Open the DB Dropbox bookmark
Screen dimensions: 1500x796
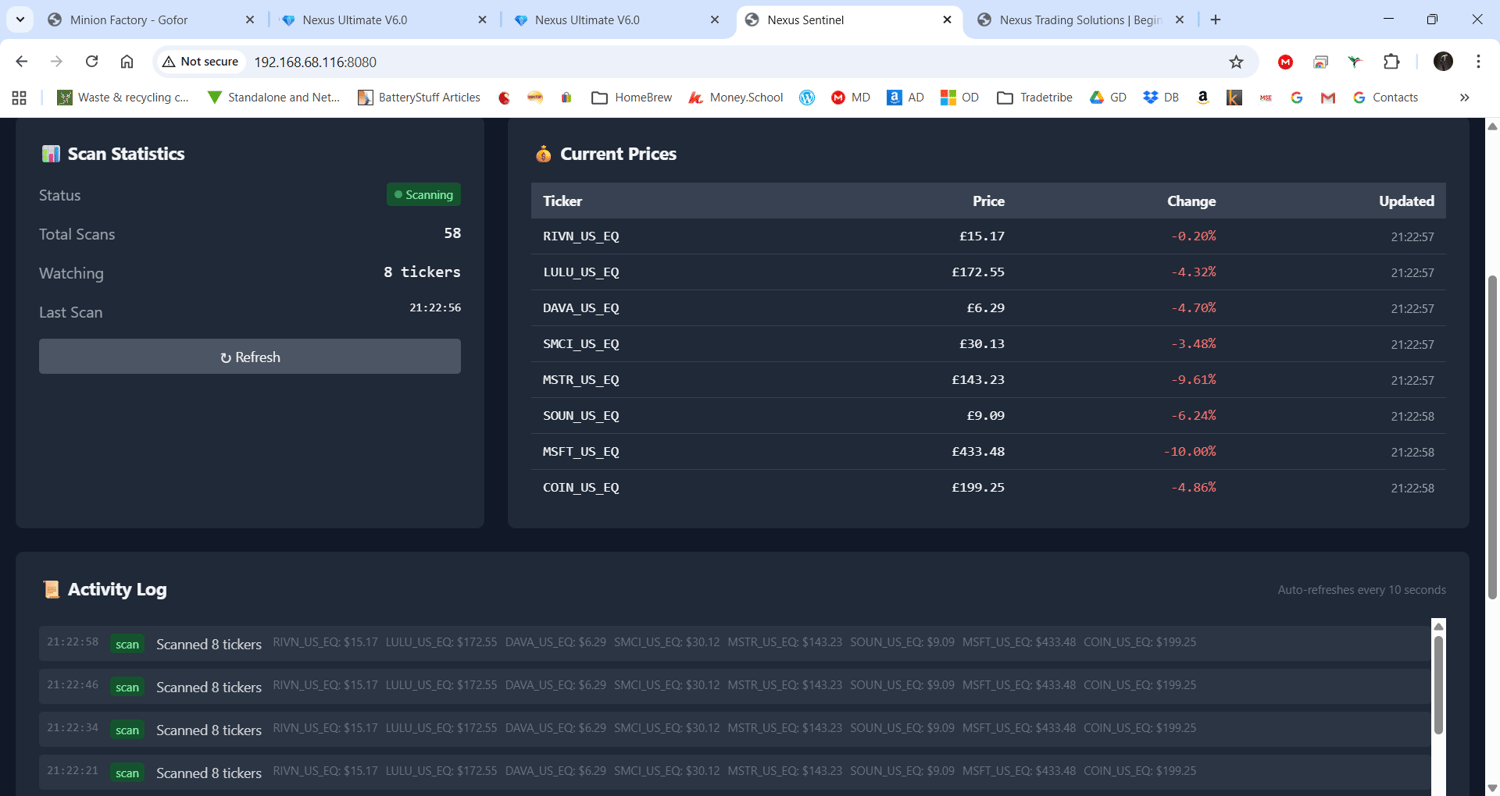pos(1161,97)
